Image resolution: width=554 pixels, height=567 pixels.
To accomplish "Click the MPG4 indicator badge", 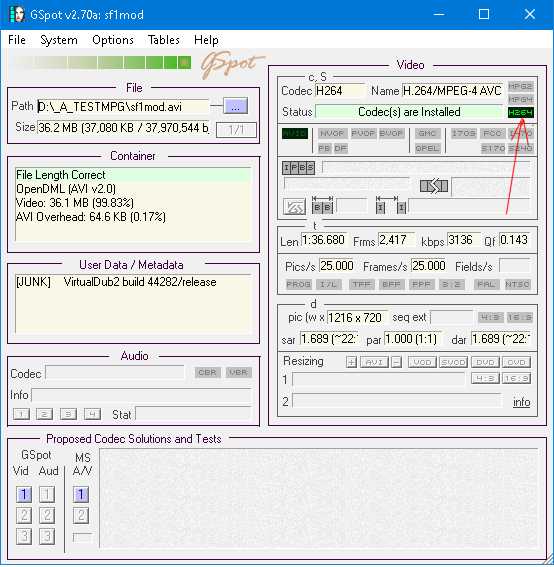I will pyautogui.click(x=520, y=99).
